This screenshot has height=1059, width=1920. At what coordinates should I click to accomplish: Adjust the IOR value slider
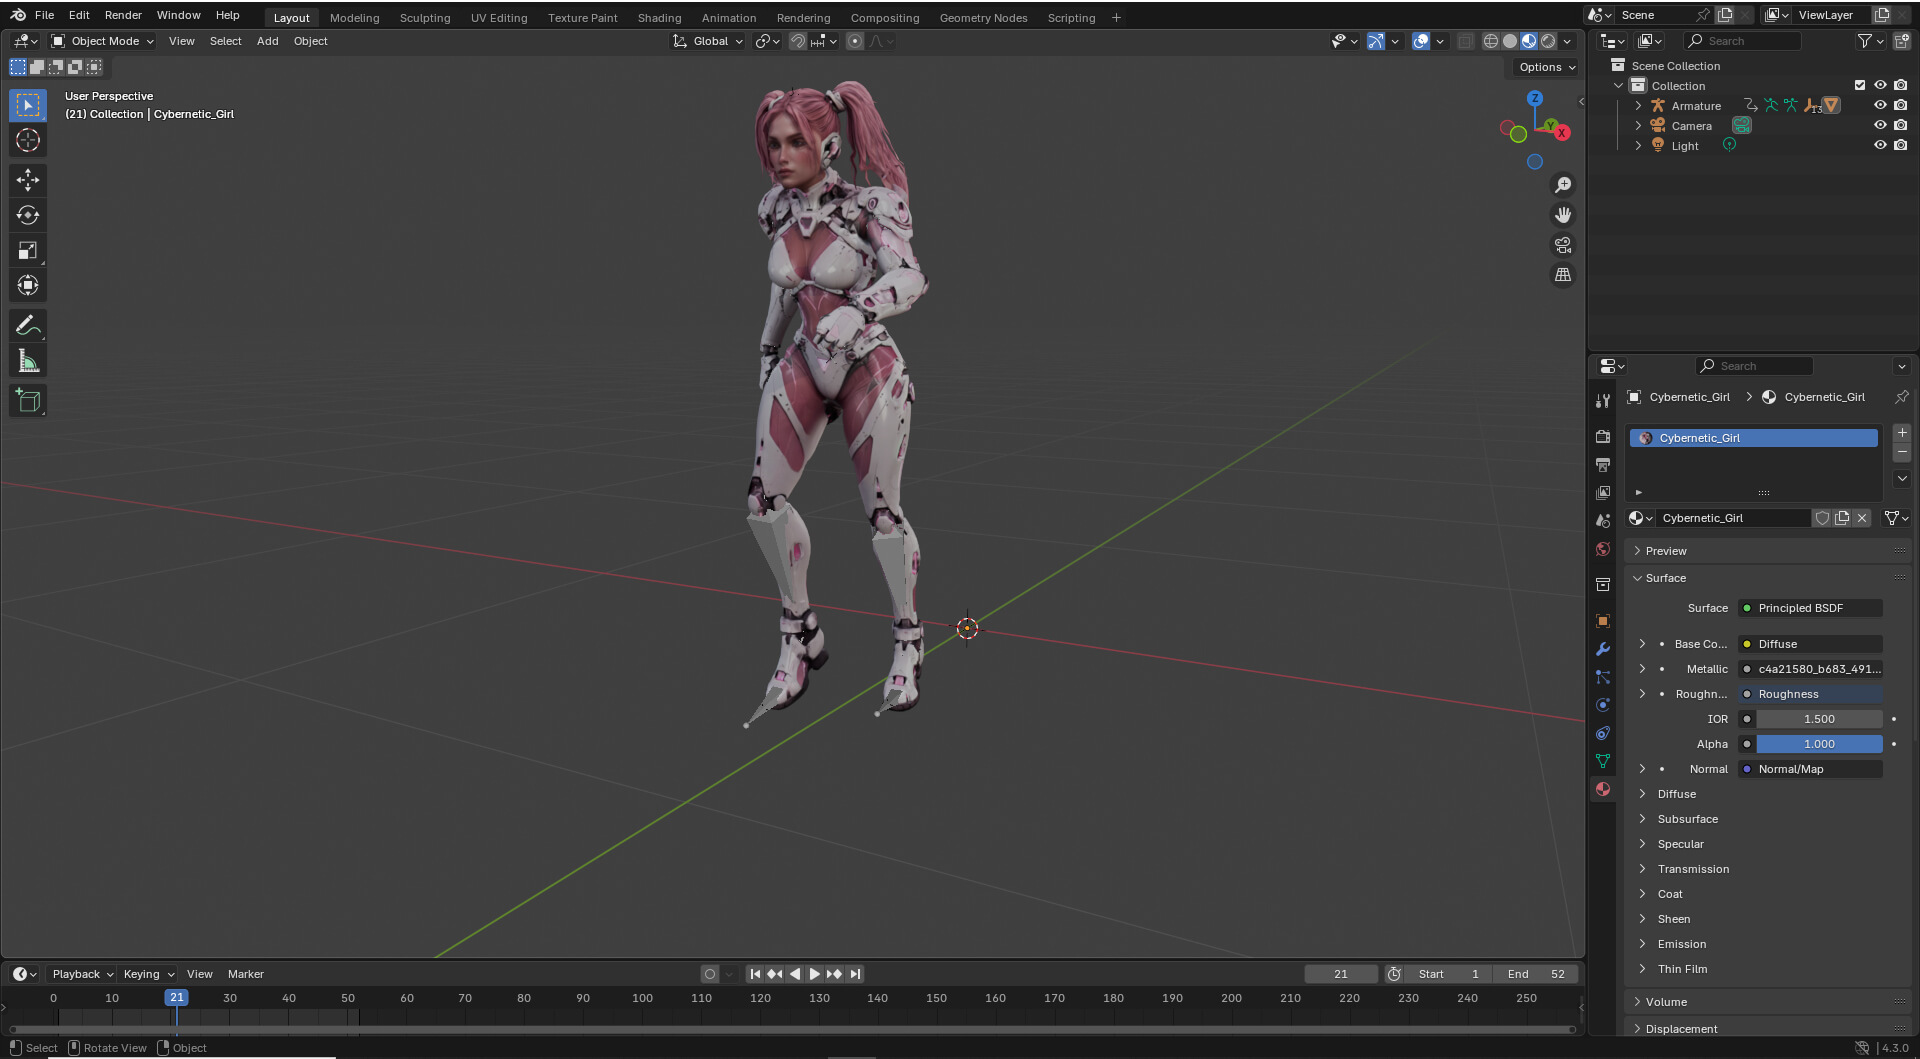(1819, 719)
